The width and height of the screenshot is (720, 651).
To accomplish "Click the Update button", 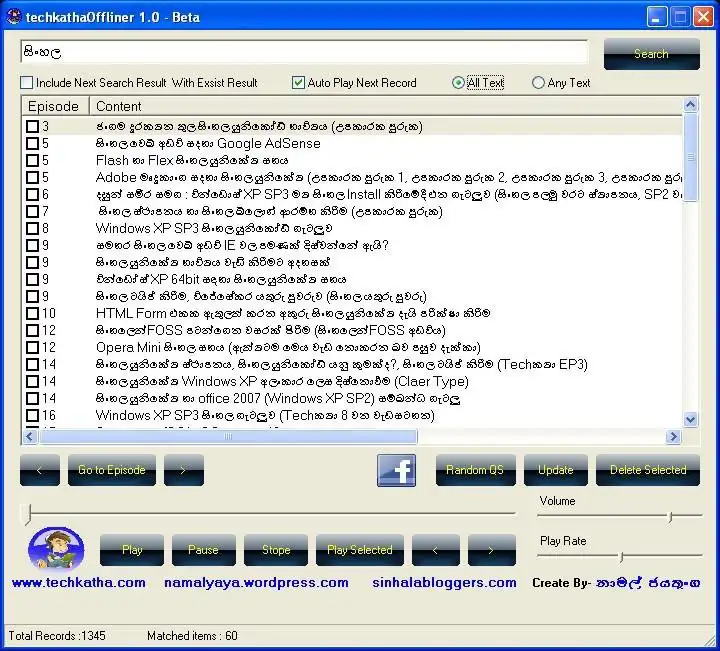I will [x=556, y=470].
